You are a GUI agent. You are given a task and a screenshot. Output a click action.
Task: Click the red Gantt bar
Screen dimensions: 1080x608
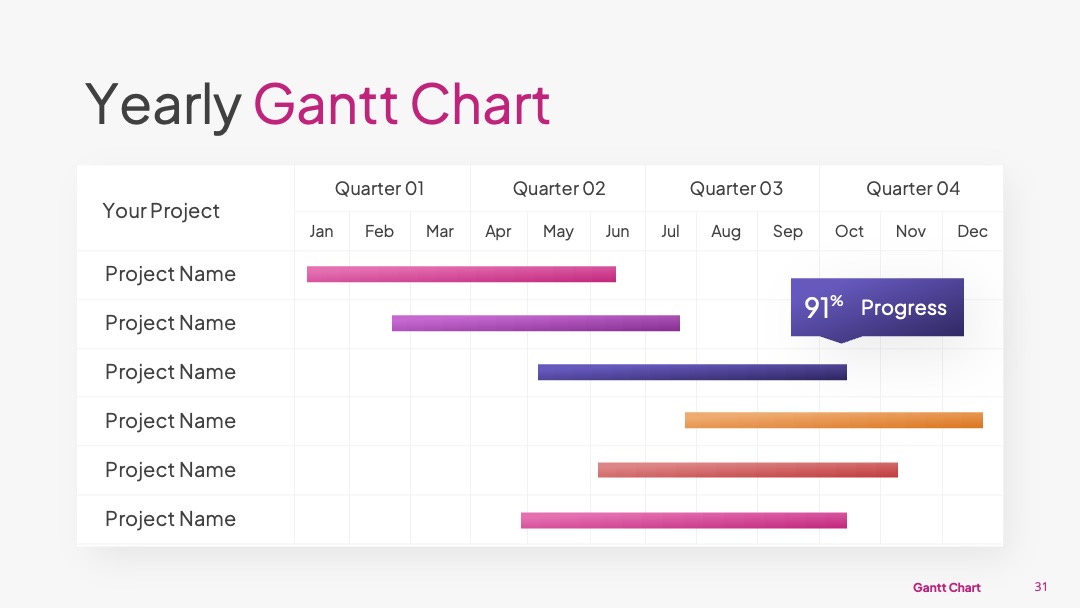pos(748,470)
